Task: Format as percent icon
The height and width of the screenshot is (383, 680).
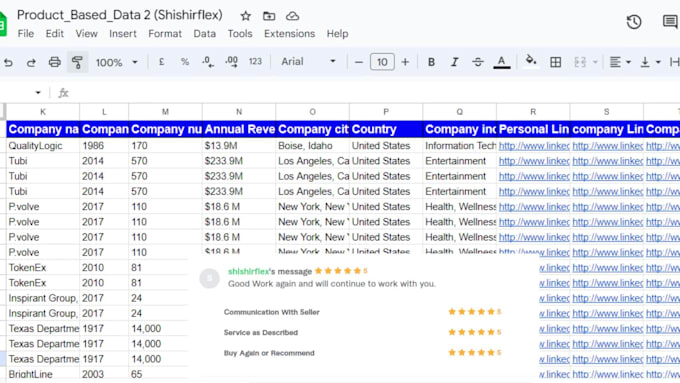Action: (x=185, y=62)
